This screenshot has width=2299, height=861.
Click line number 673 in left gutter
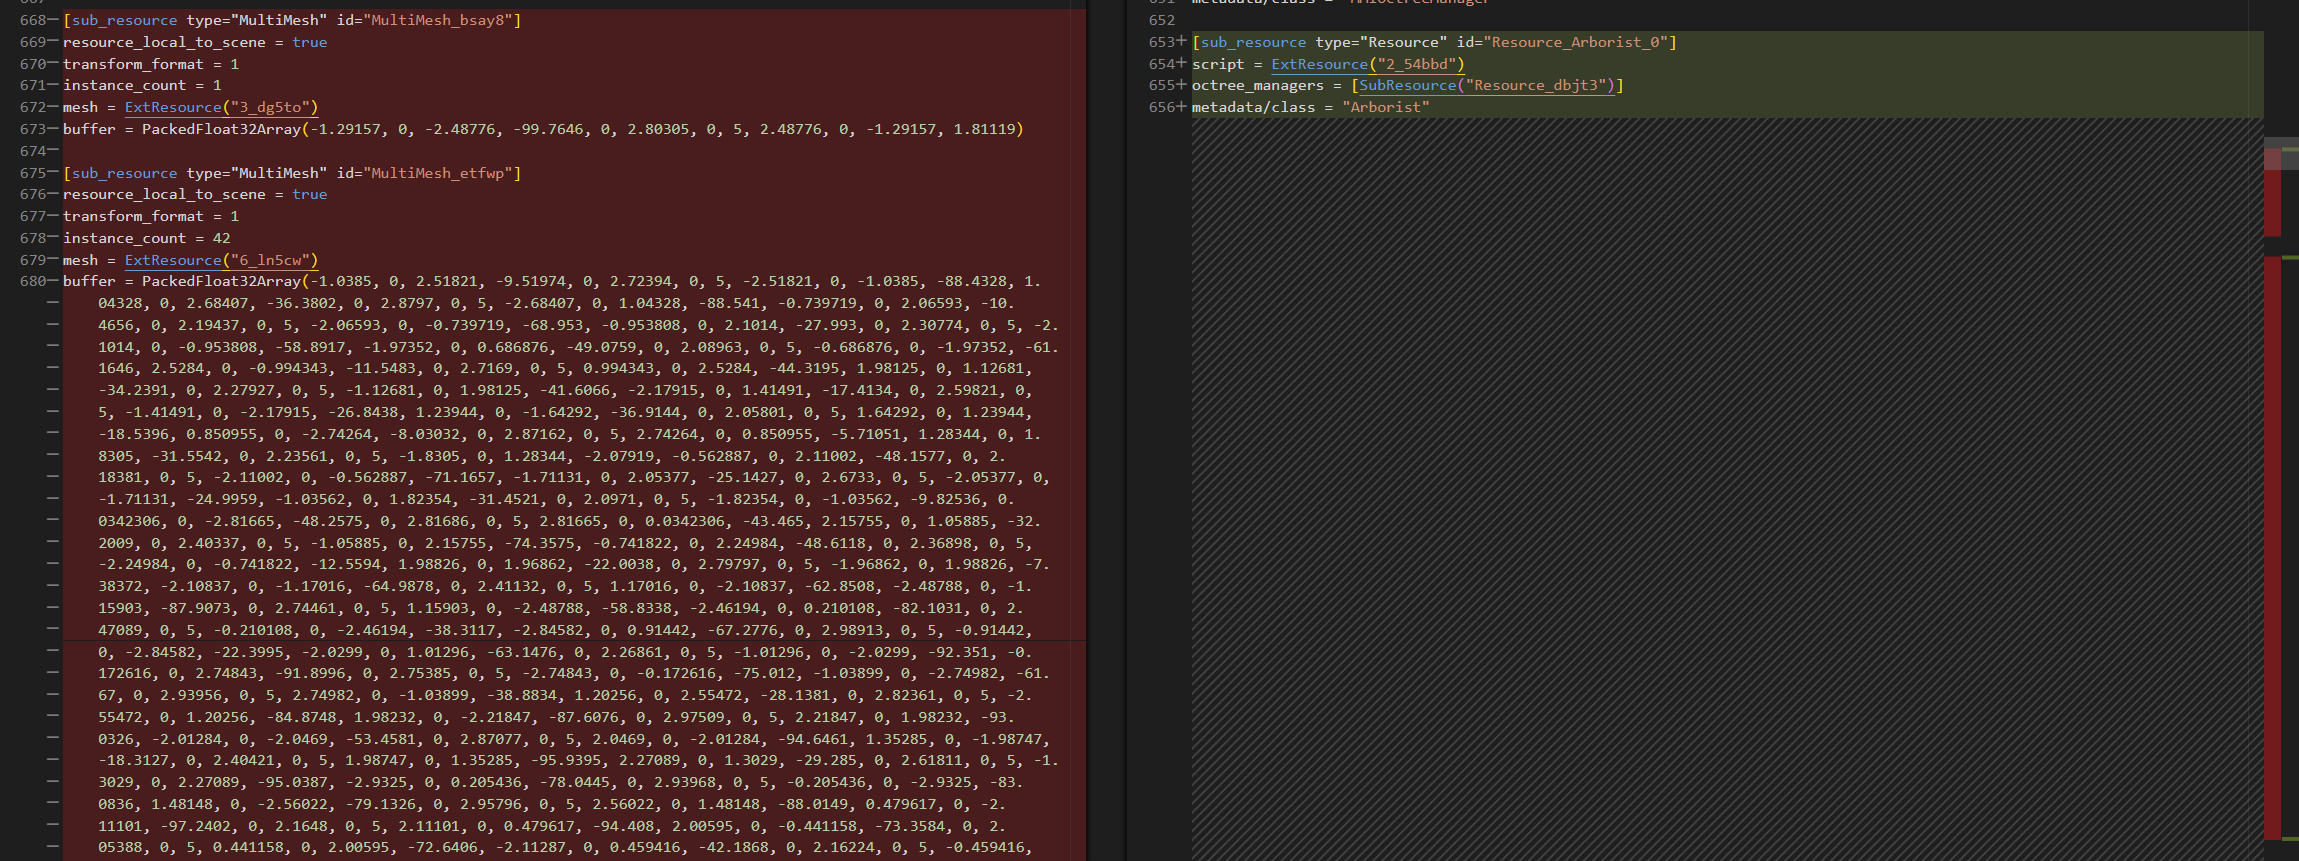33,129
